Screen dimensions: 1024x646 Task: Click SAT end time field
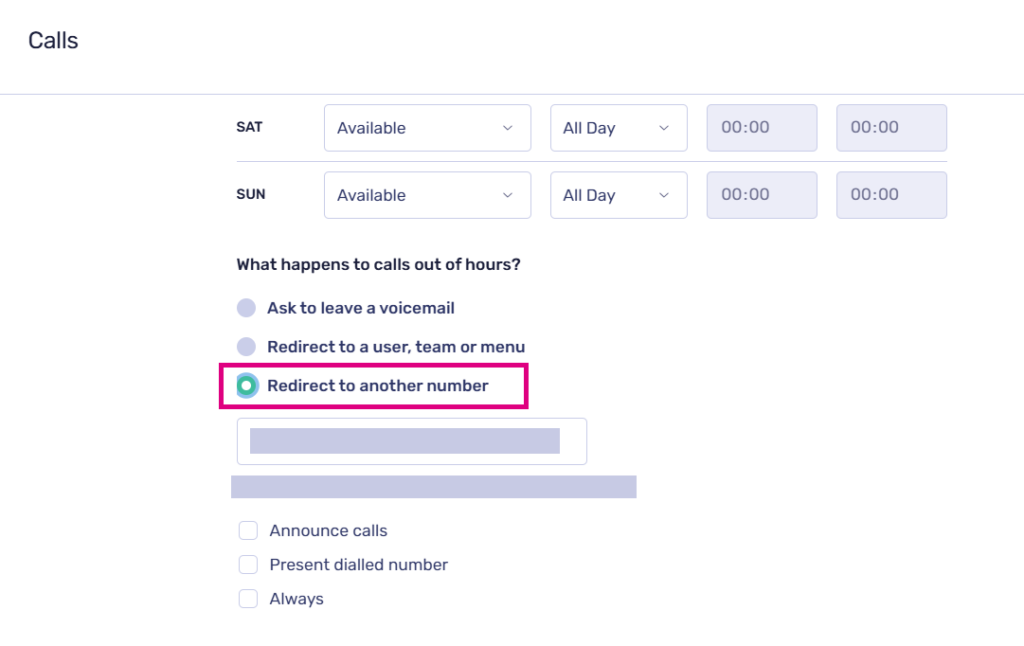[891, 128]
